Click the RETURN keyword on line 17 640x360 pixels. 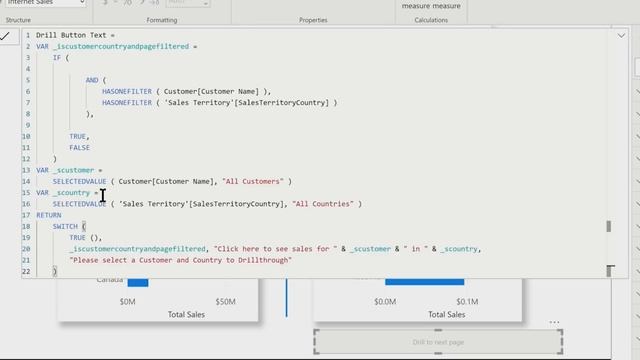tap(49, 215)
